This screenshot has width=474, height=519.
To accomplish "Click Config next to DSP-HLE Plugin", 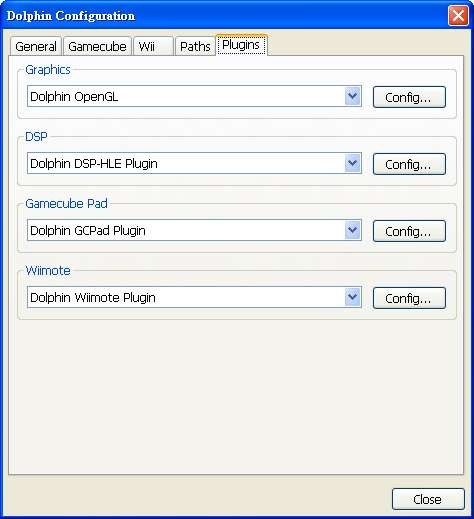I will pyautogui.click(x=409, y=164).
